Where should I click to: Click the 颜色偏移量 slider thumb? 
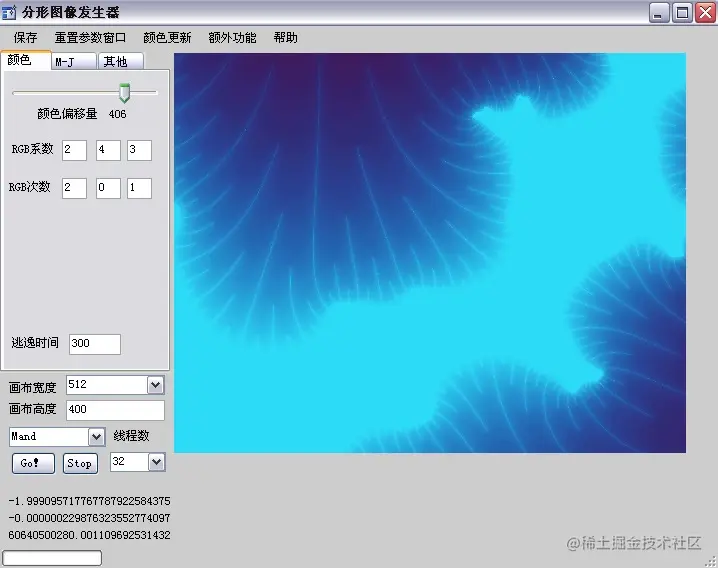pyautogui.click(x=124, y=93)
